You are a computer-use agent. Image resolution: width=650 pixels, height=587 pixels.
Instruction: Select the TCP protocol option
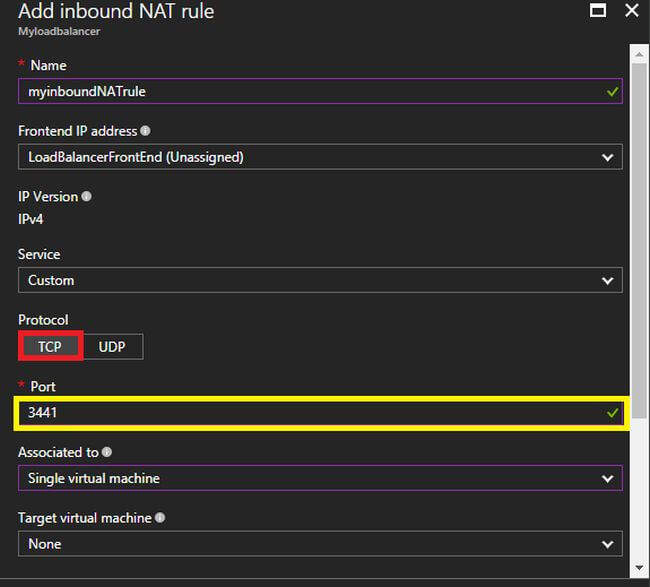click(50, 346)
